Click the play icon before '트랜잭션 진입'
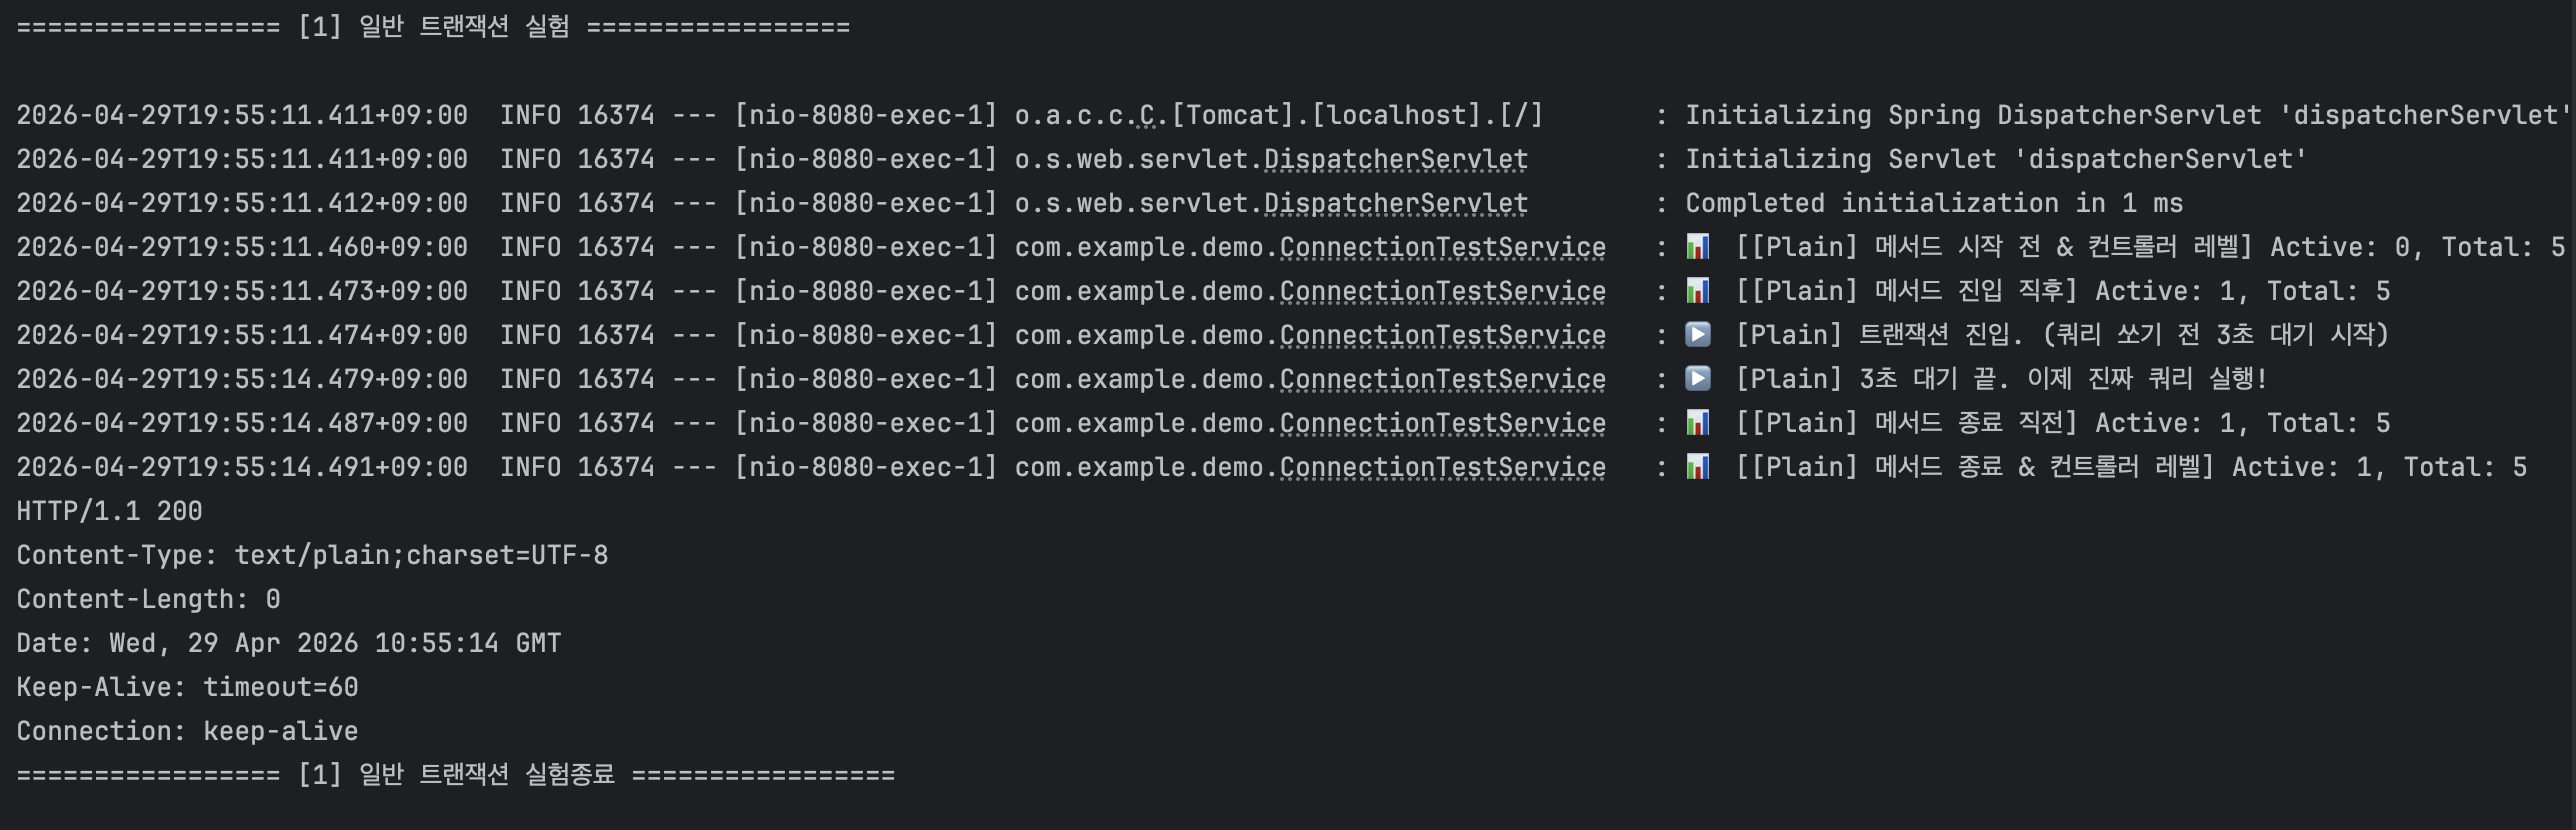 point(1698,335)
